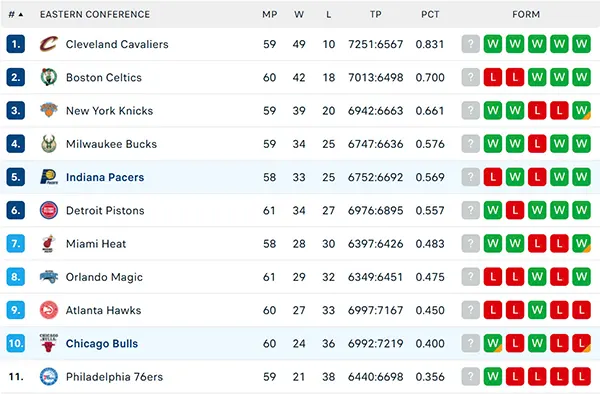The width and height of the screenshot is (600, 394).
Task: Sort table by rank # column arrow
Action: click(x=21, y=15)
